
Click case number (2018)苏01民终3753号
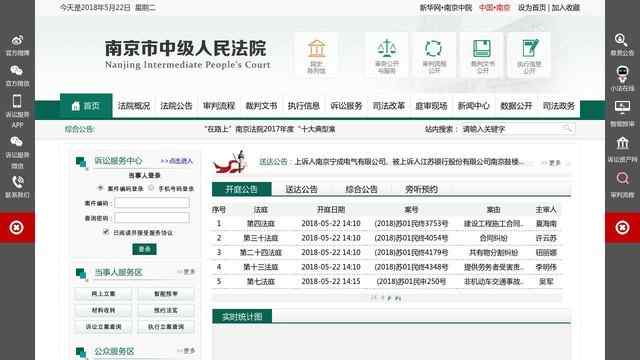(411, 224)
